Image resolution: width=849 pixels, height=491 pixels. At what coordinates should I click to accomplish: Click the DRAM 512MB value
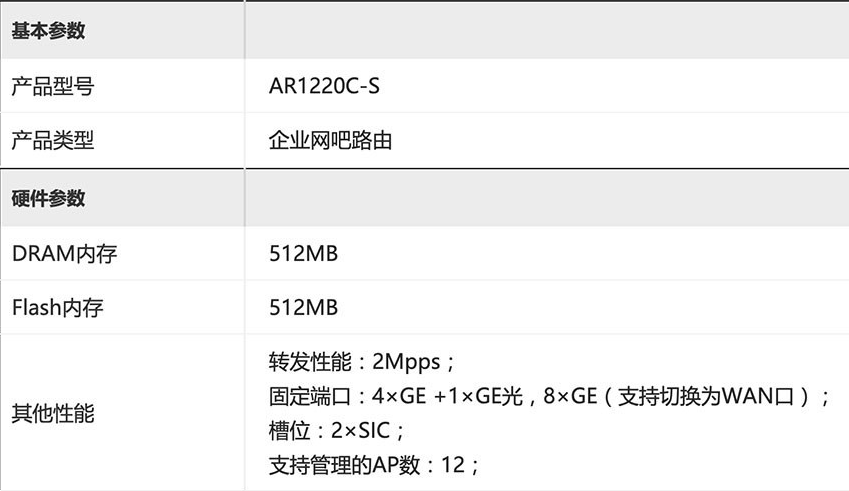pyautogui.click(x=303, y=253)
